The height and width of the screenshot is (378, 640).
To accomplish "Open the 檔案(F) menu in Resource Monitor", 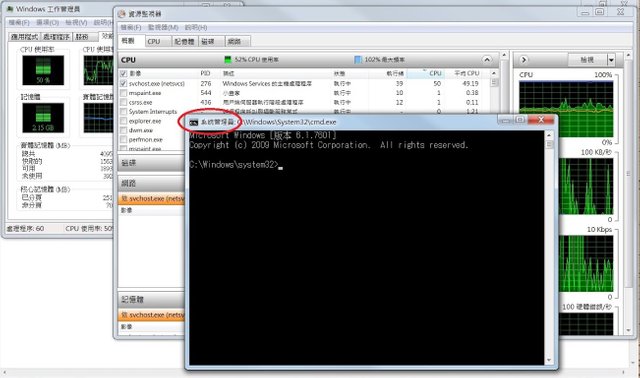I will point(131,27).
